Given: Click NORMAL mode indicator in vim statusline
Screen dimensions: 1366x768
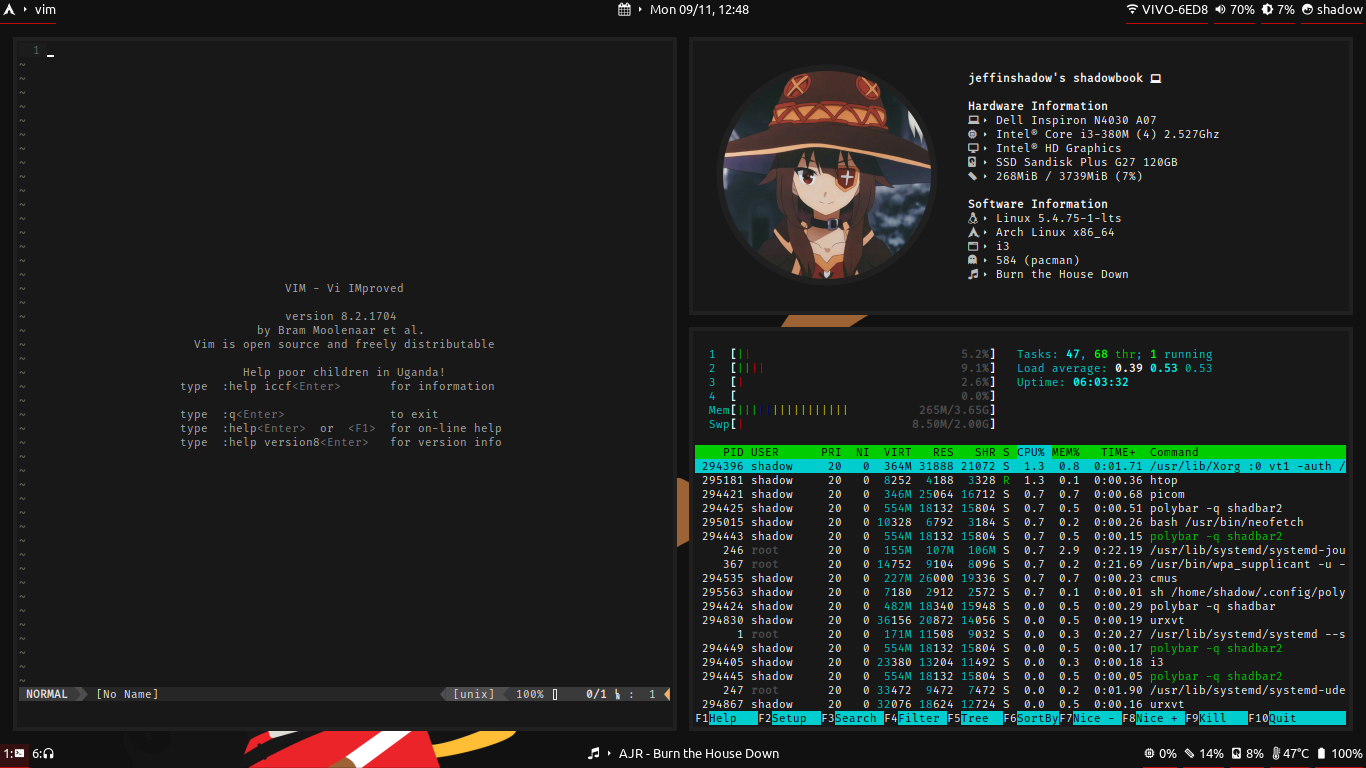Looking at the screenshot, I should point(47,694).
